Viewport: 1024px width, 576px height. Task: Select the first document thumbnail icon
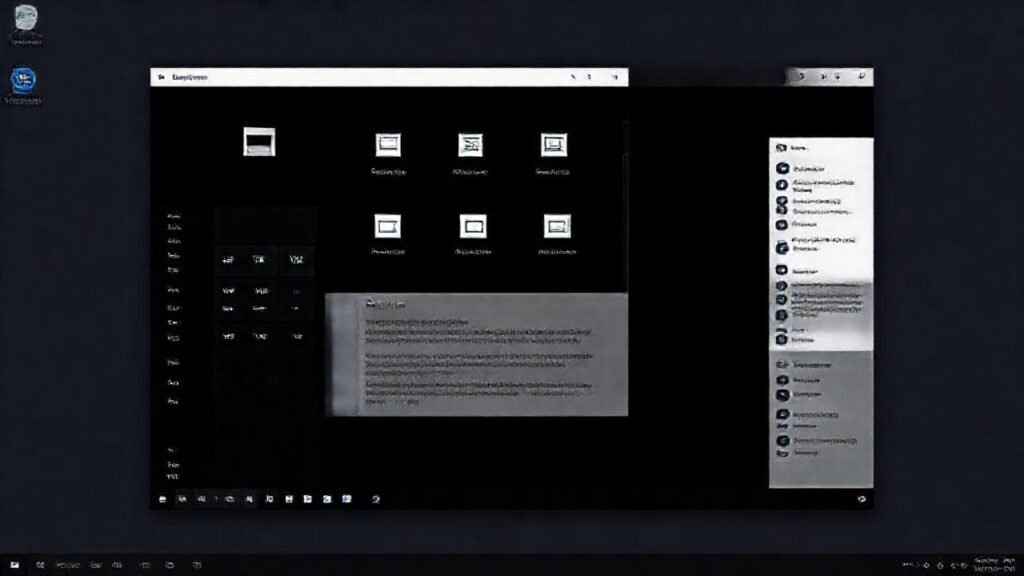[388, 147]
